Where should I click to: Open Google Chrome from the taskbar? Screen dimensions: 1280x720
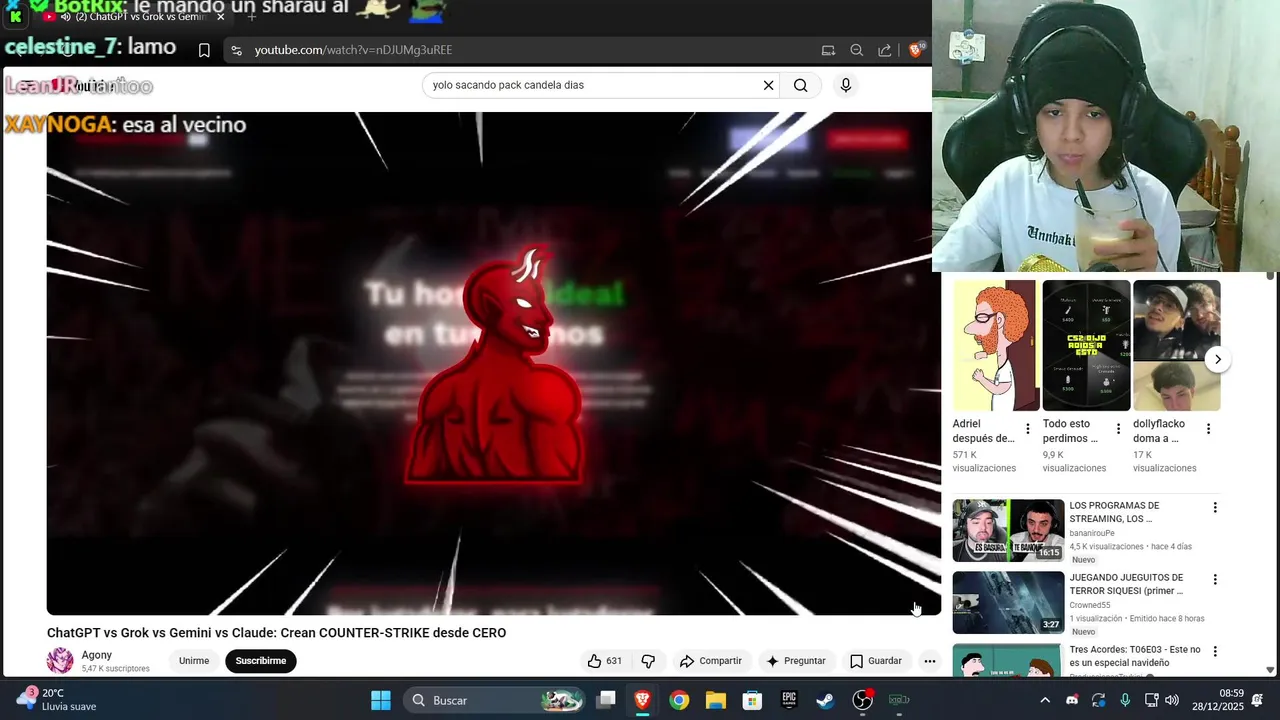point(679,700)
